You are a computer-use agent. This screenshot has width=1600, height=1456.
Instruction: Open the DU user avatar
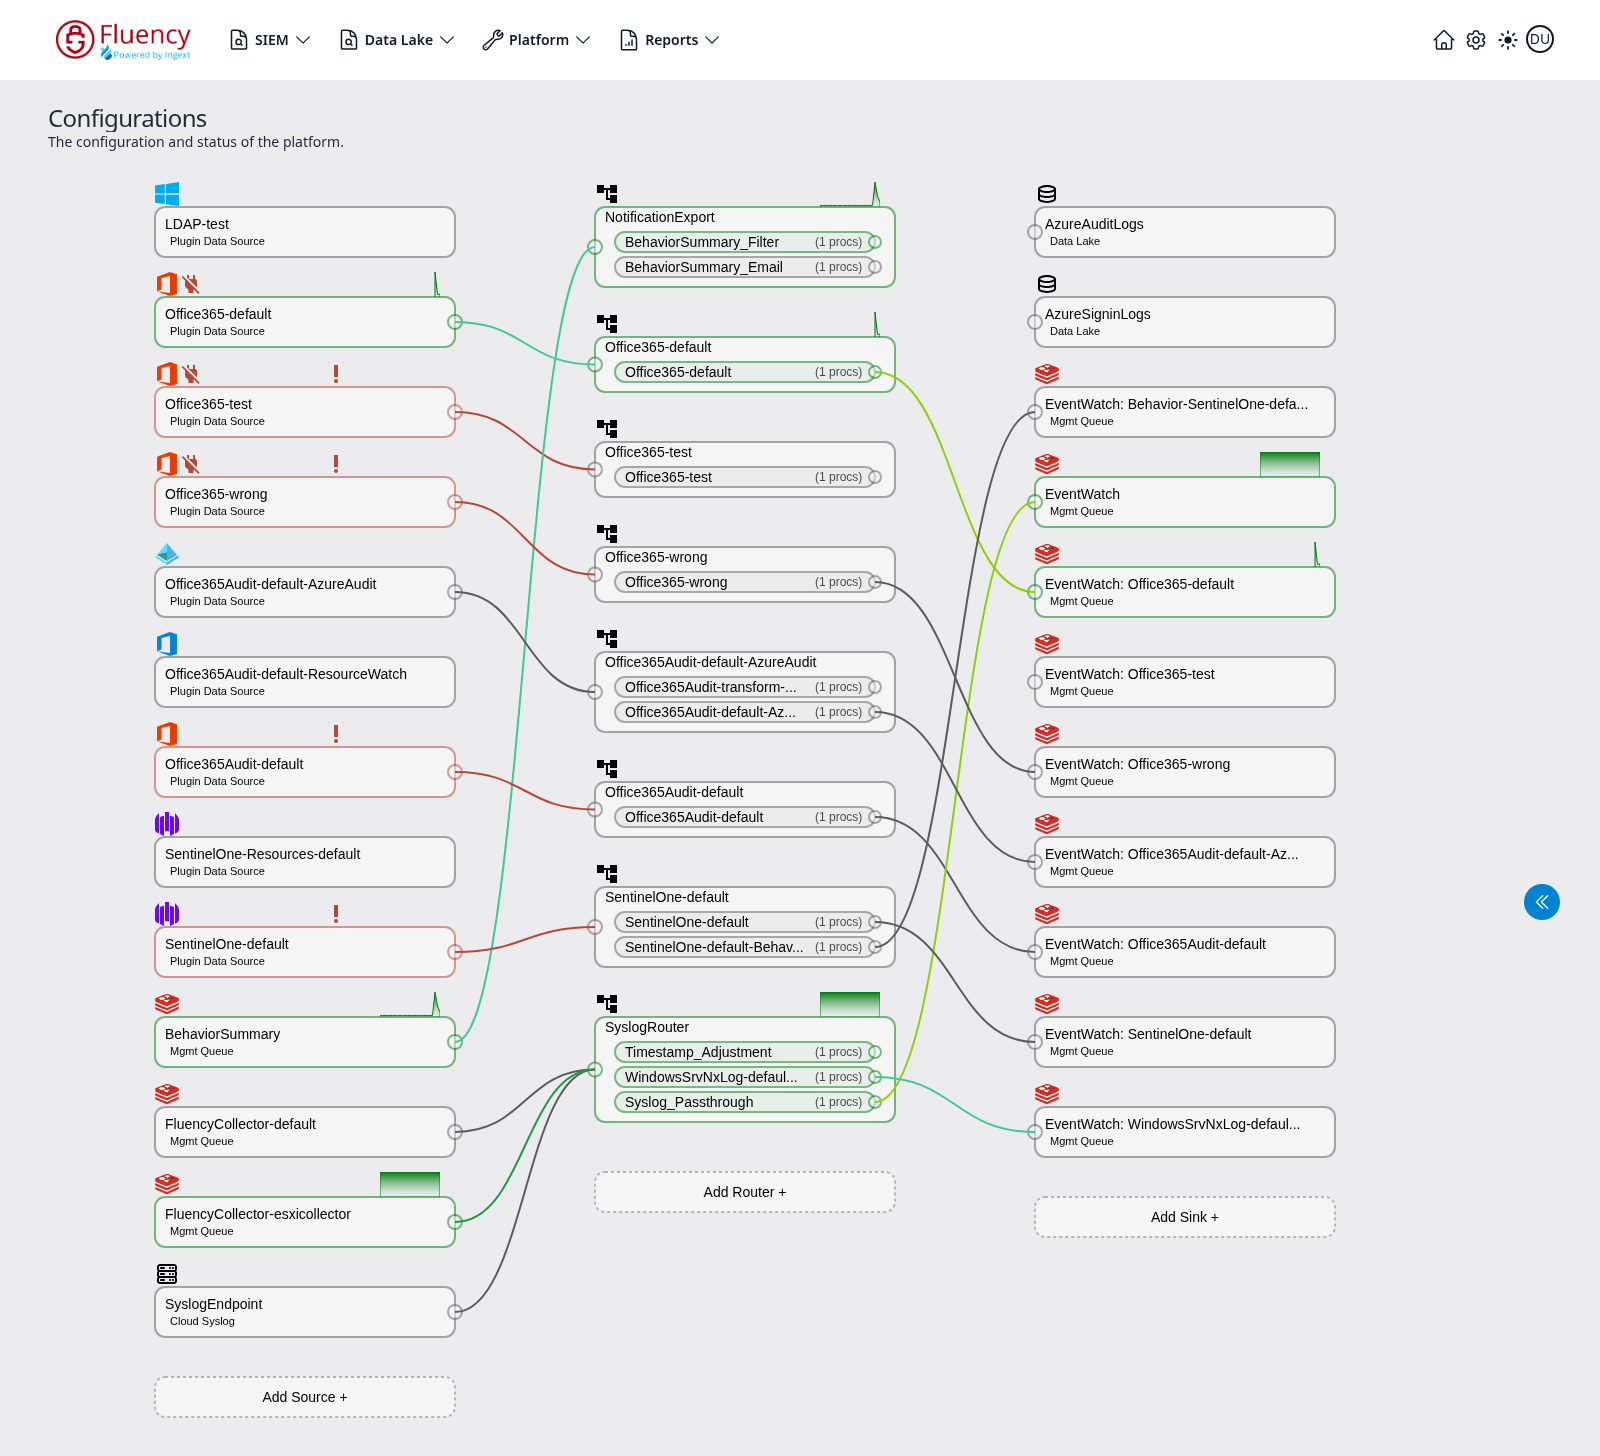coord(1540,39)
